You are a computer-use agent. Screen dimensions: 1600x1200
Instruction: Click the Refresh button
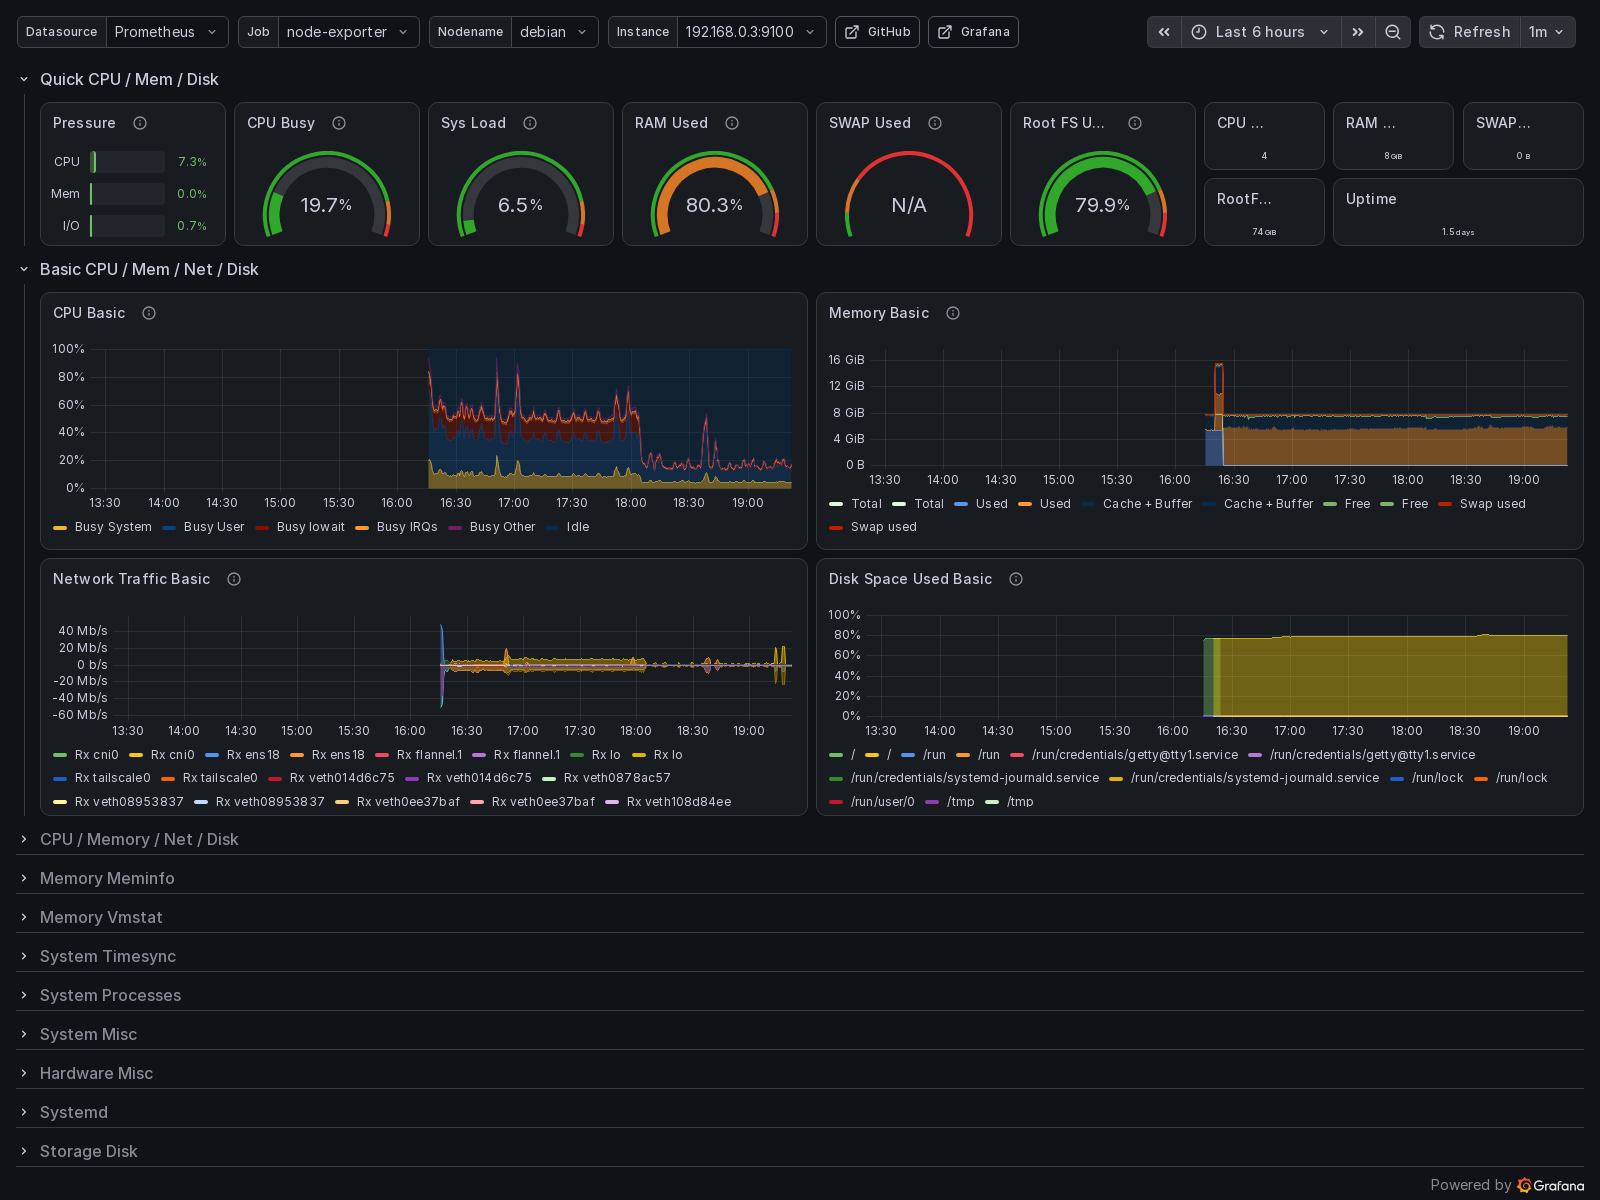(1470, 32)
